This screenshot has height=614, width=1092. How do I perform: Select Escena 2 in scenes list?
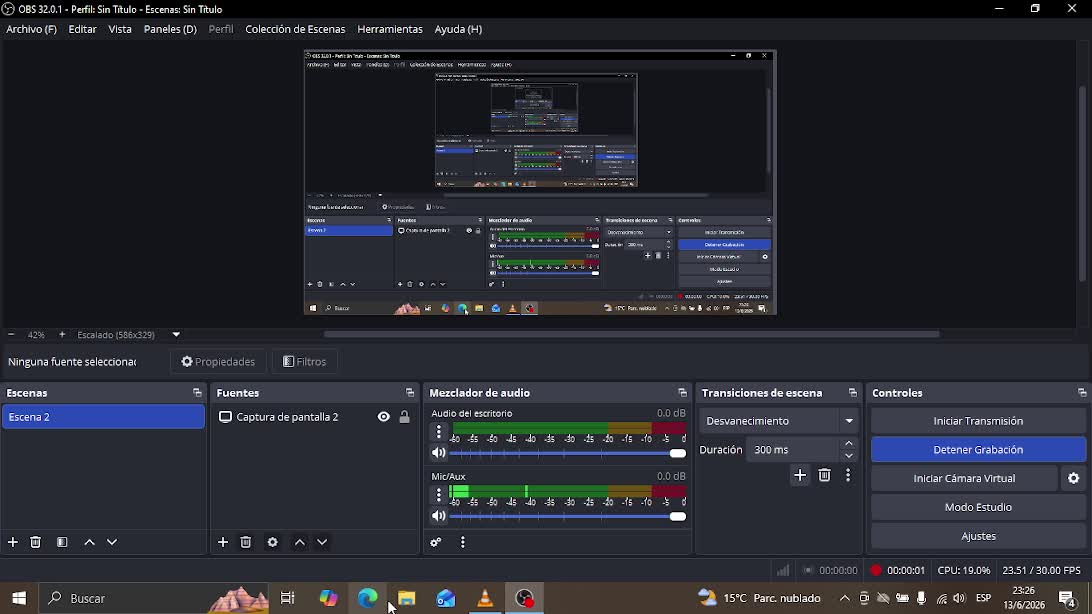click(103, 417)
